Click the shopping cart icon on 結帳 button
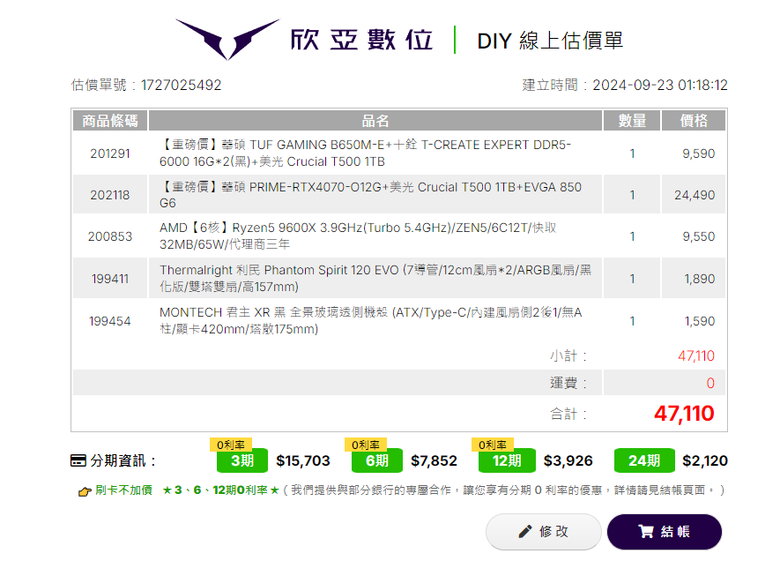The width and height of the screenshot is (780, 576). [x=646, y=532]
